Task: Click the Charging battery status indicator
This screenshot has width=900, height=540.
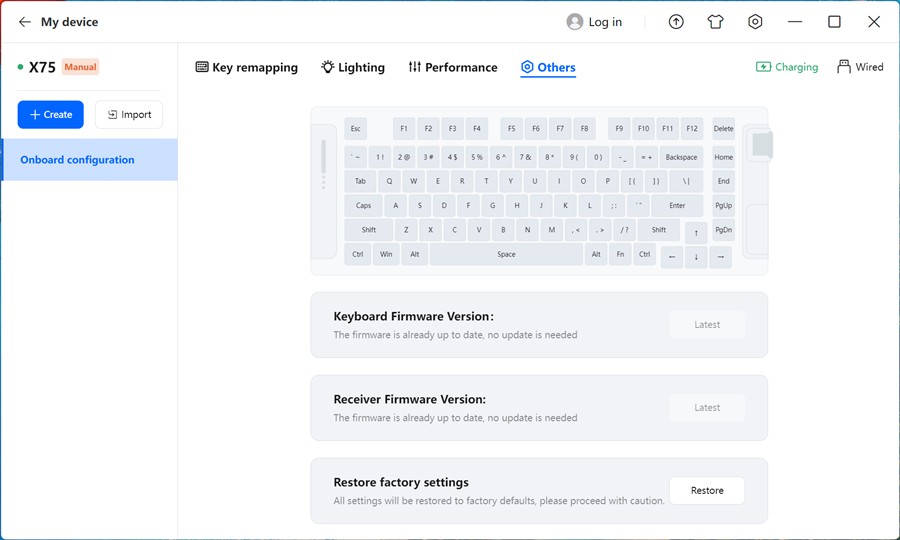Action: [787, 67]
